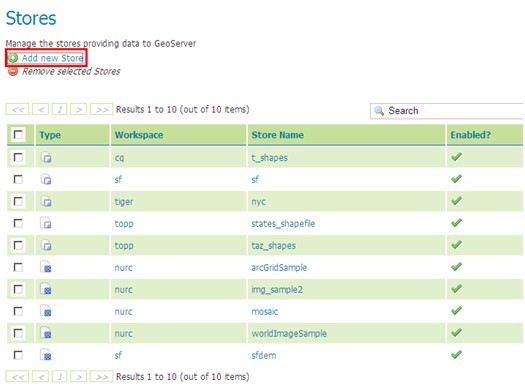Click the first page << button below the table
The width and height of the screenshot is (525, 390).
pos(17,377)
